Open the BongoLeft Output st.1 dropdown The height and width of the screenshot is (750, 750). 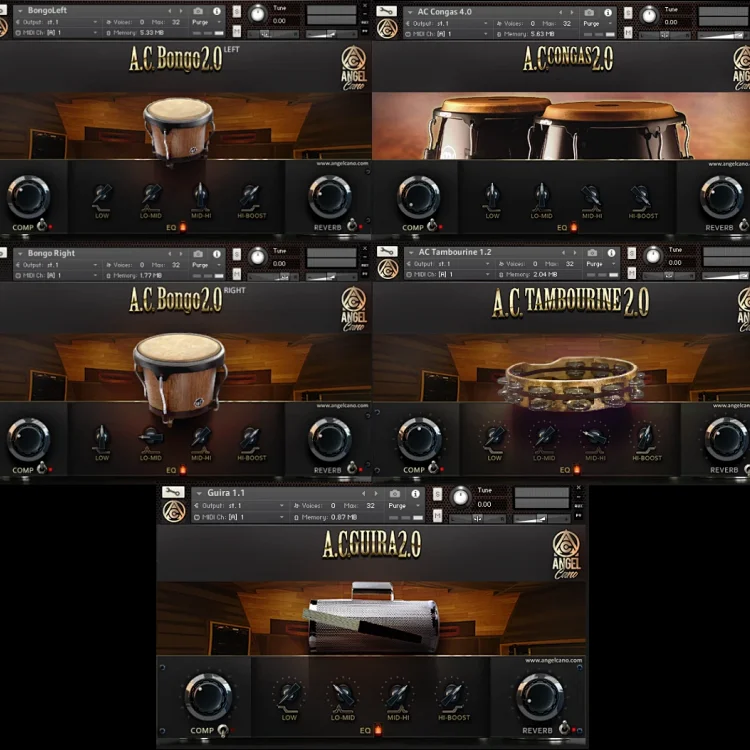tap(57, 22)
